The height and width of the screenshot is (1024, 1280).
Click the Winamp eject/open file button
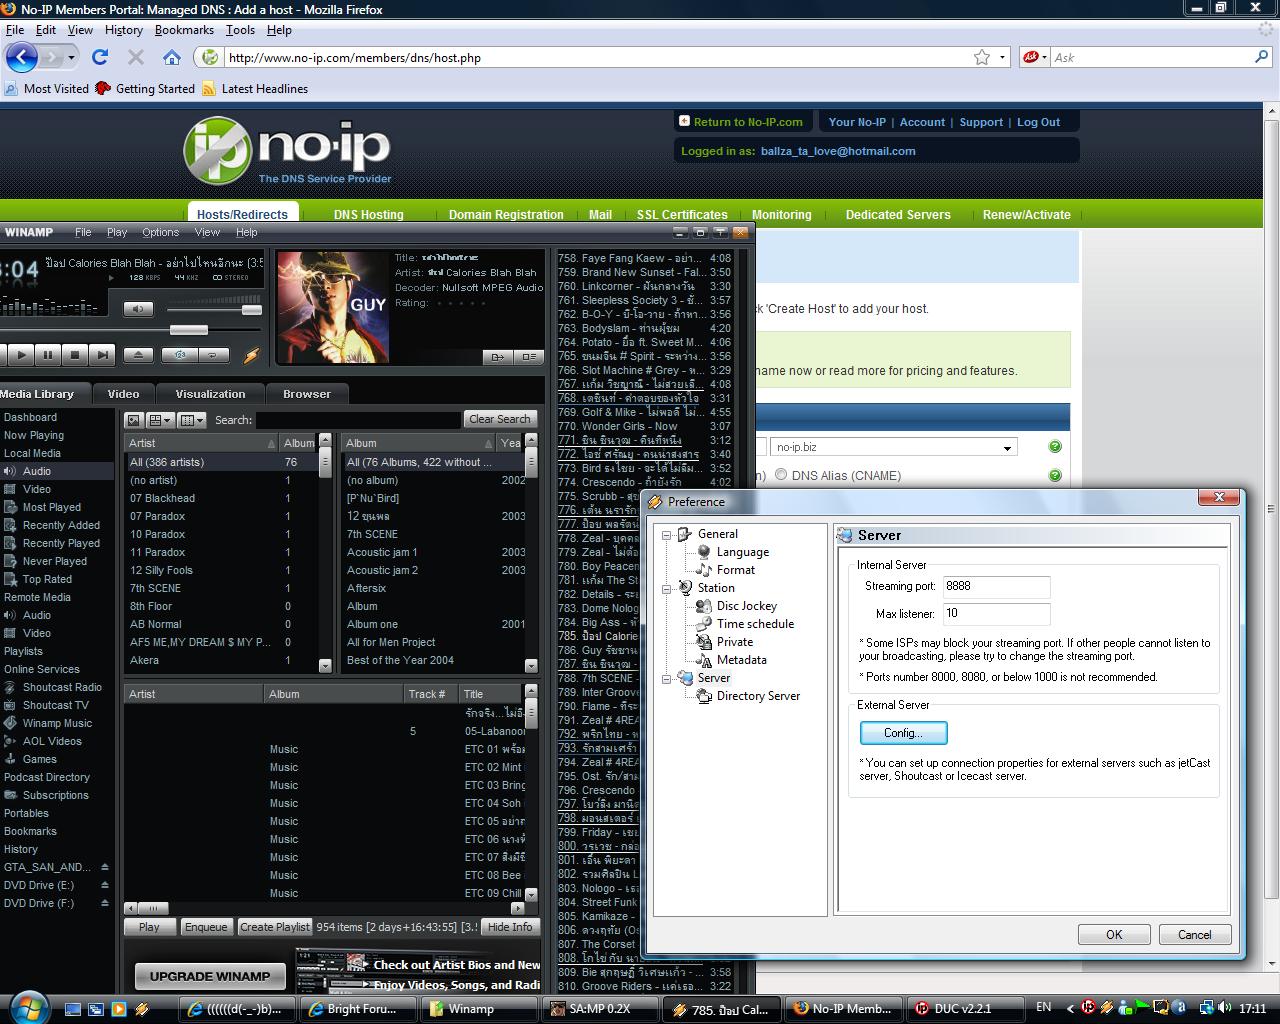138,354
